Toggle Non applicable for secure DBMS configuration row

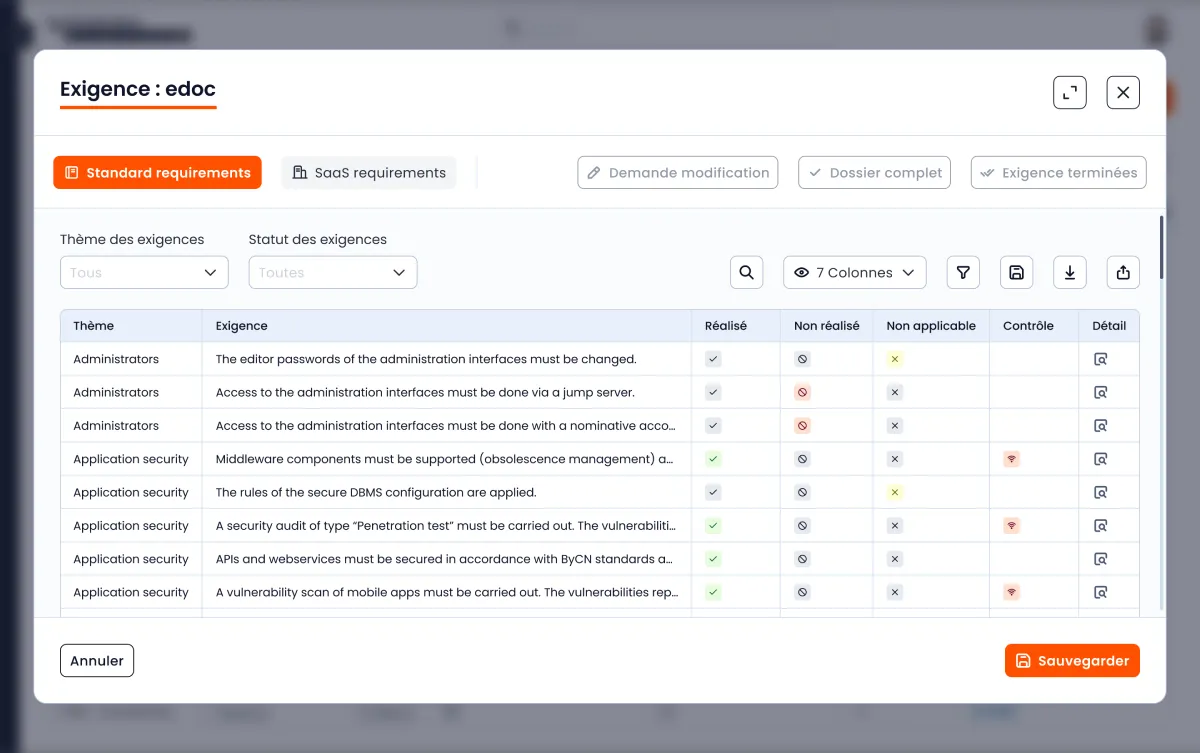coord(895,492)
